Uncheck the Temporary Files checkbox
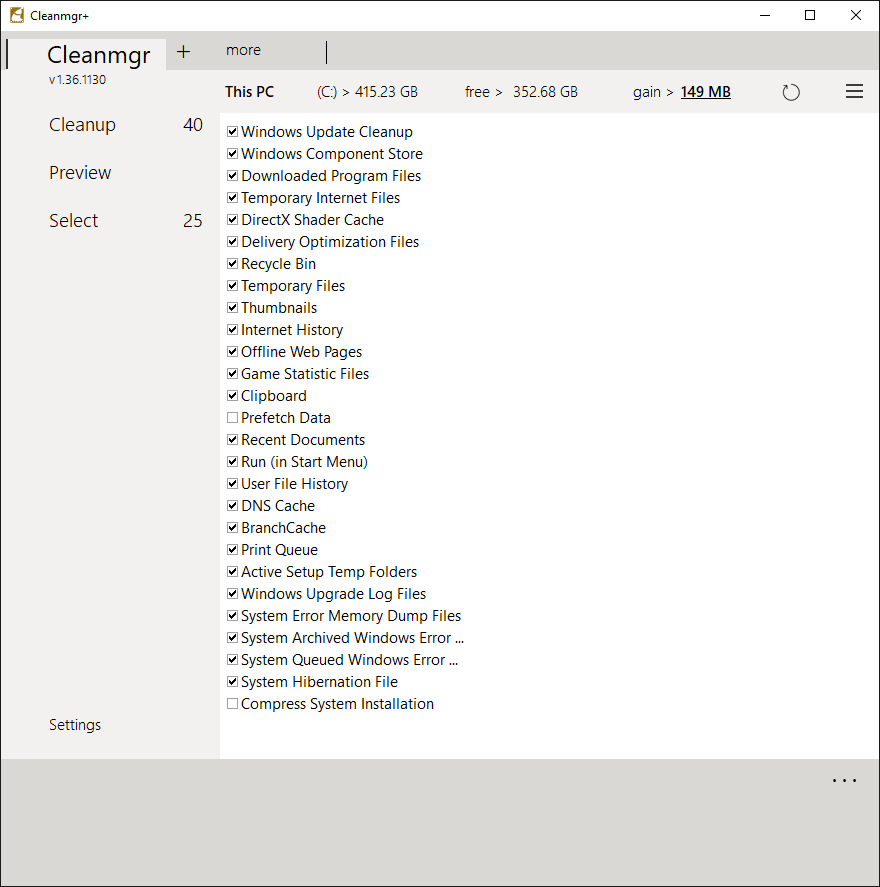 pyautogui.click(x=232, y=286)
